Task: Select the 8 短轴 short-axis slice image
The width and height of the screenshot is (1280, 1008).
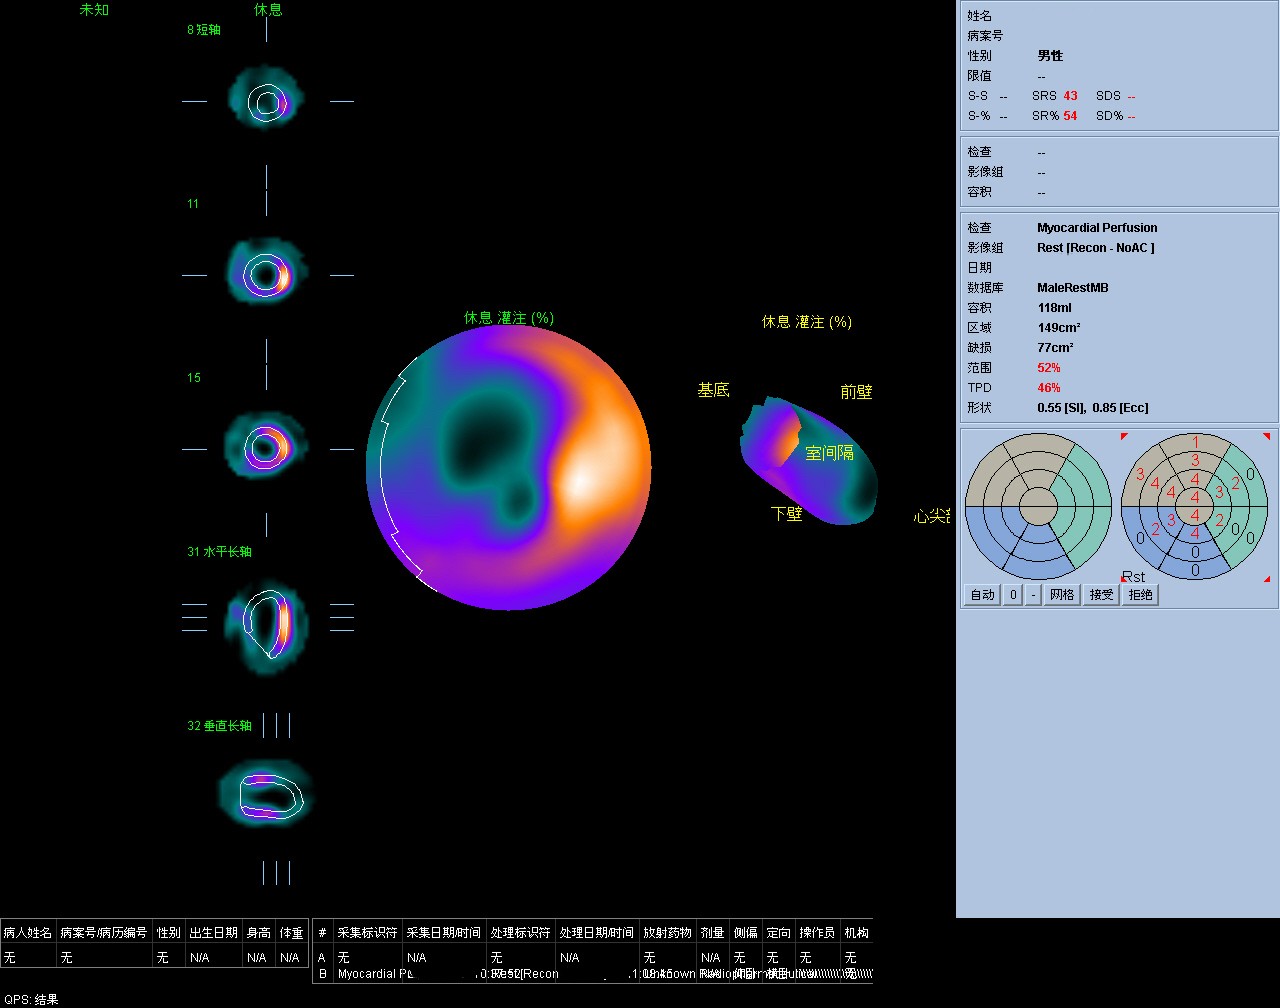Action: [x=266, y=101]
